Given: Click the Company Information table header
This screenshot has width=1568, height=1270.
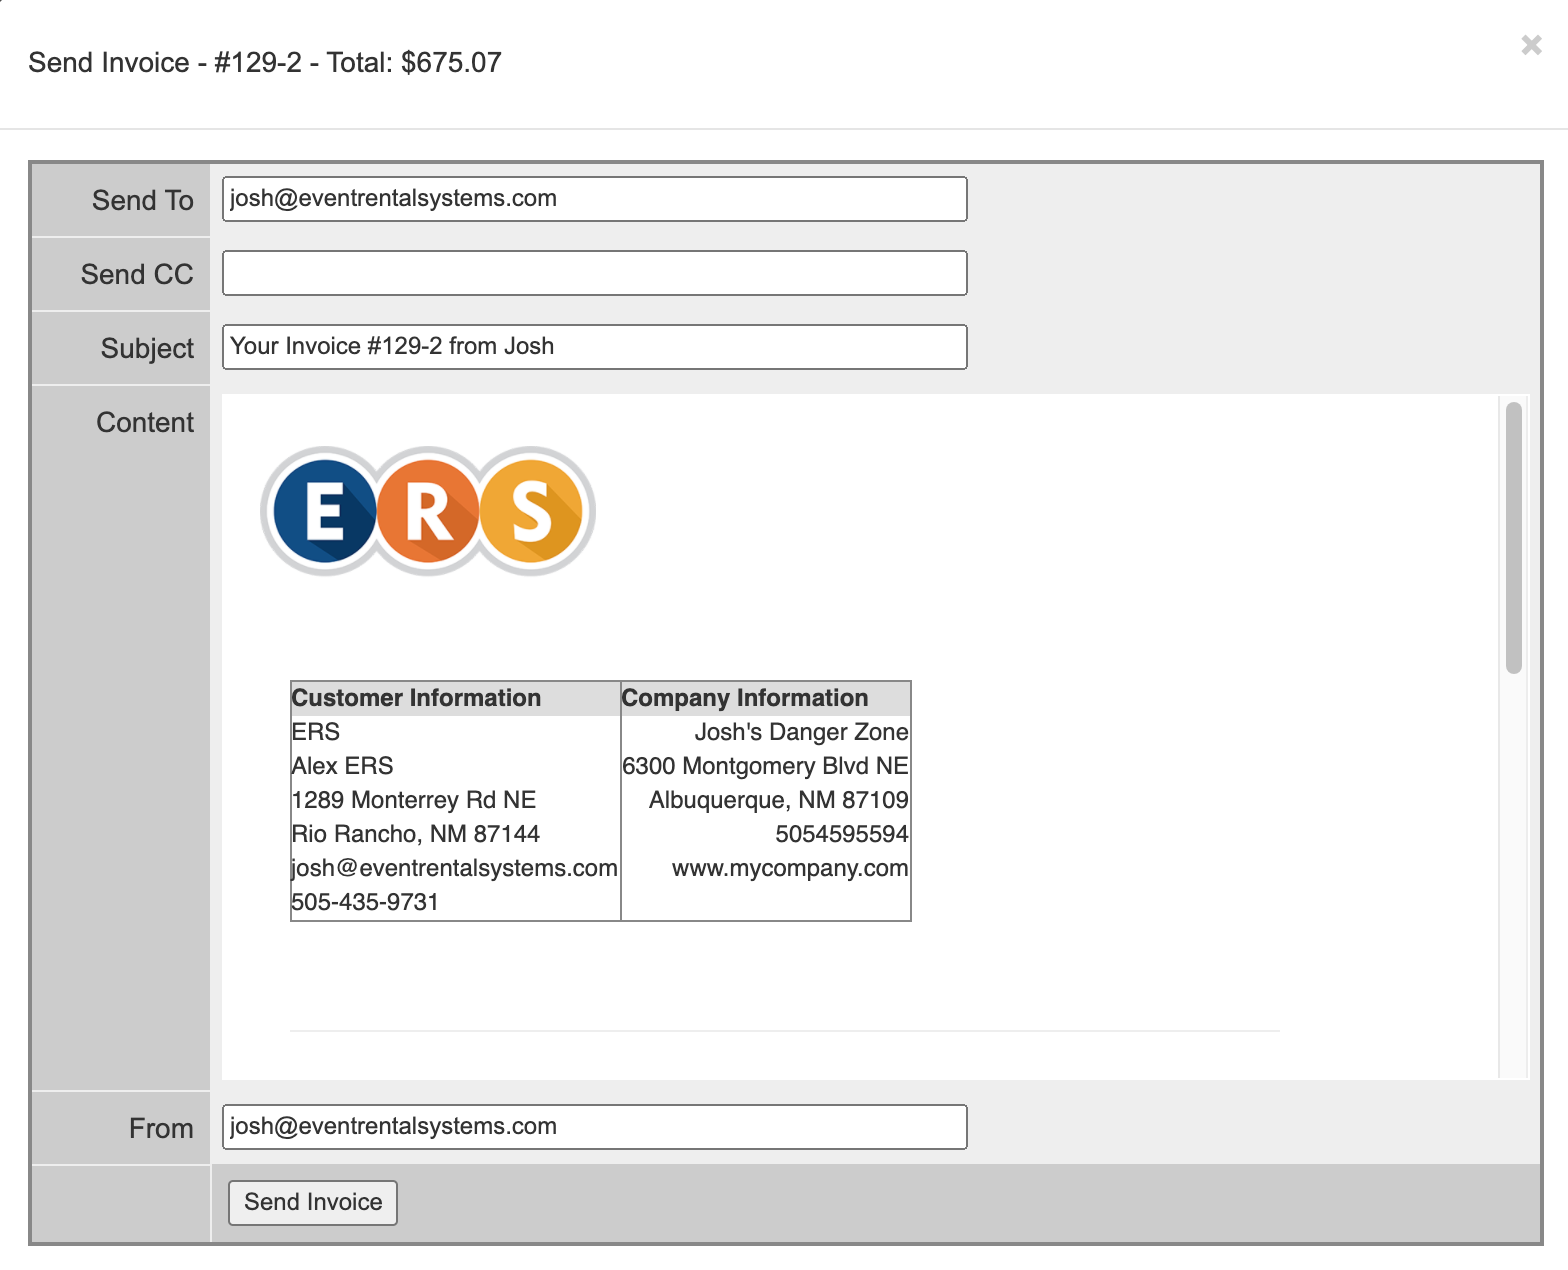Looking at the screenshot, I should (x=745, y=698).
